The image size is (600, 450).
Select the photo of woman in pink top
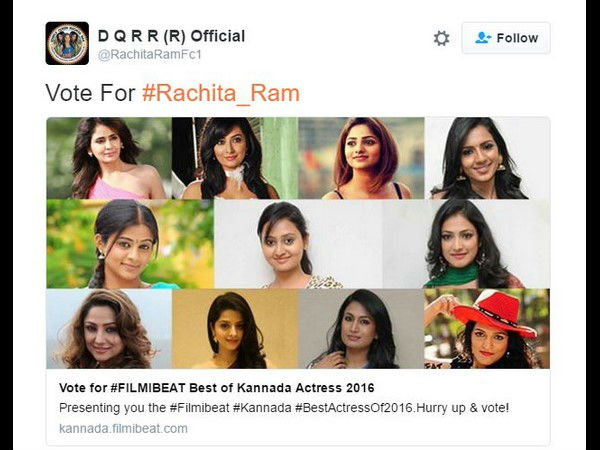108,158
